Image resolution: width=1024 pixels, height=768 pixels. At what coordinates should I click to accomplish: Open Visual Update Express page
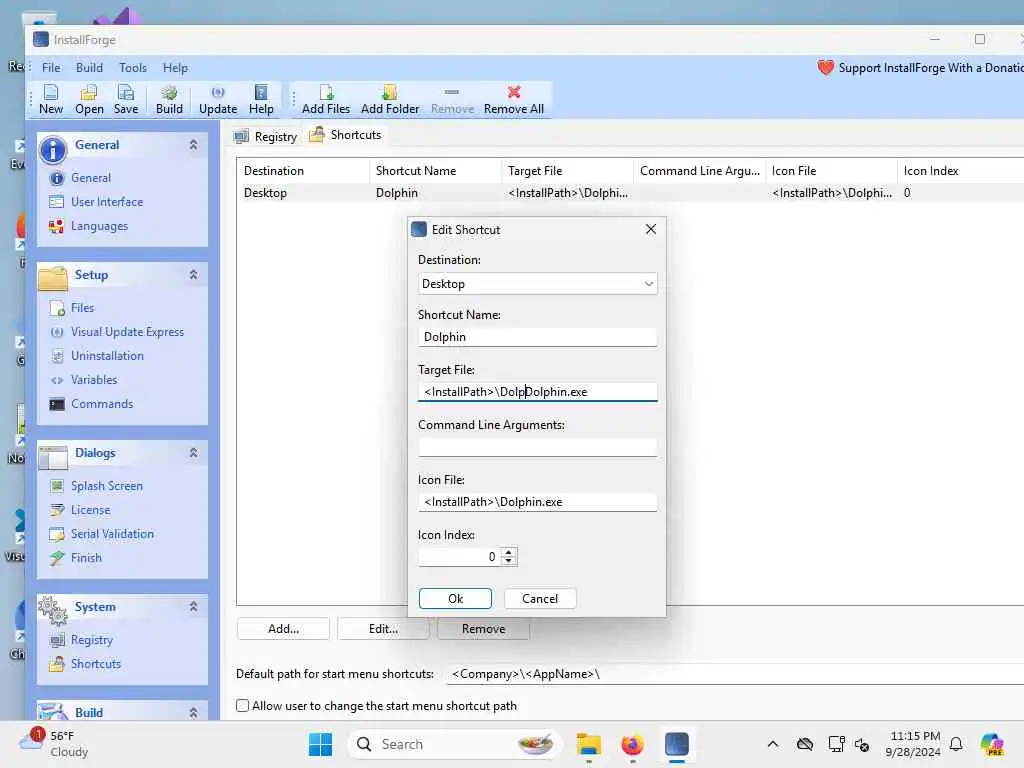point(127,332)
